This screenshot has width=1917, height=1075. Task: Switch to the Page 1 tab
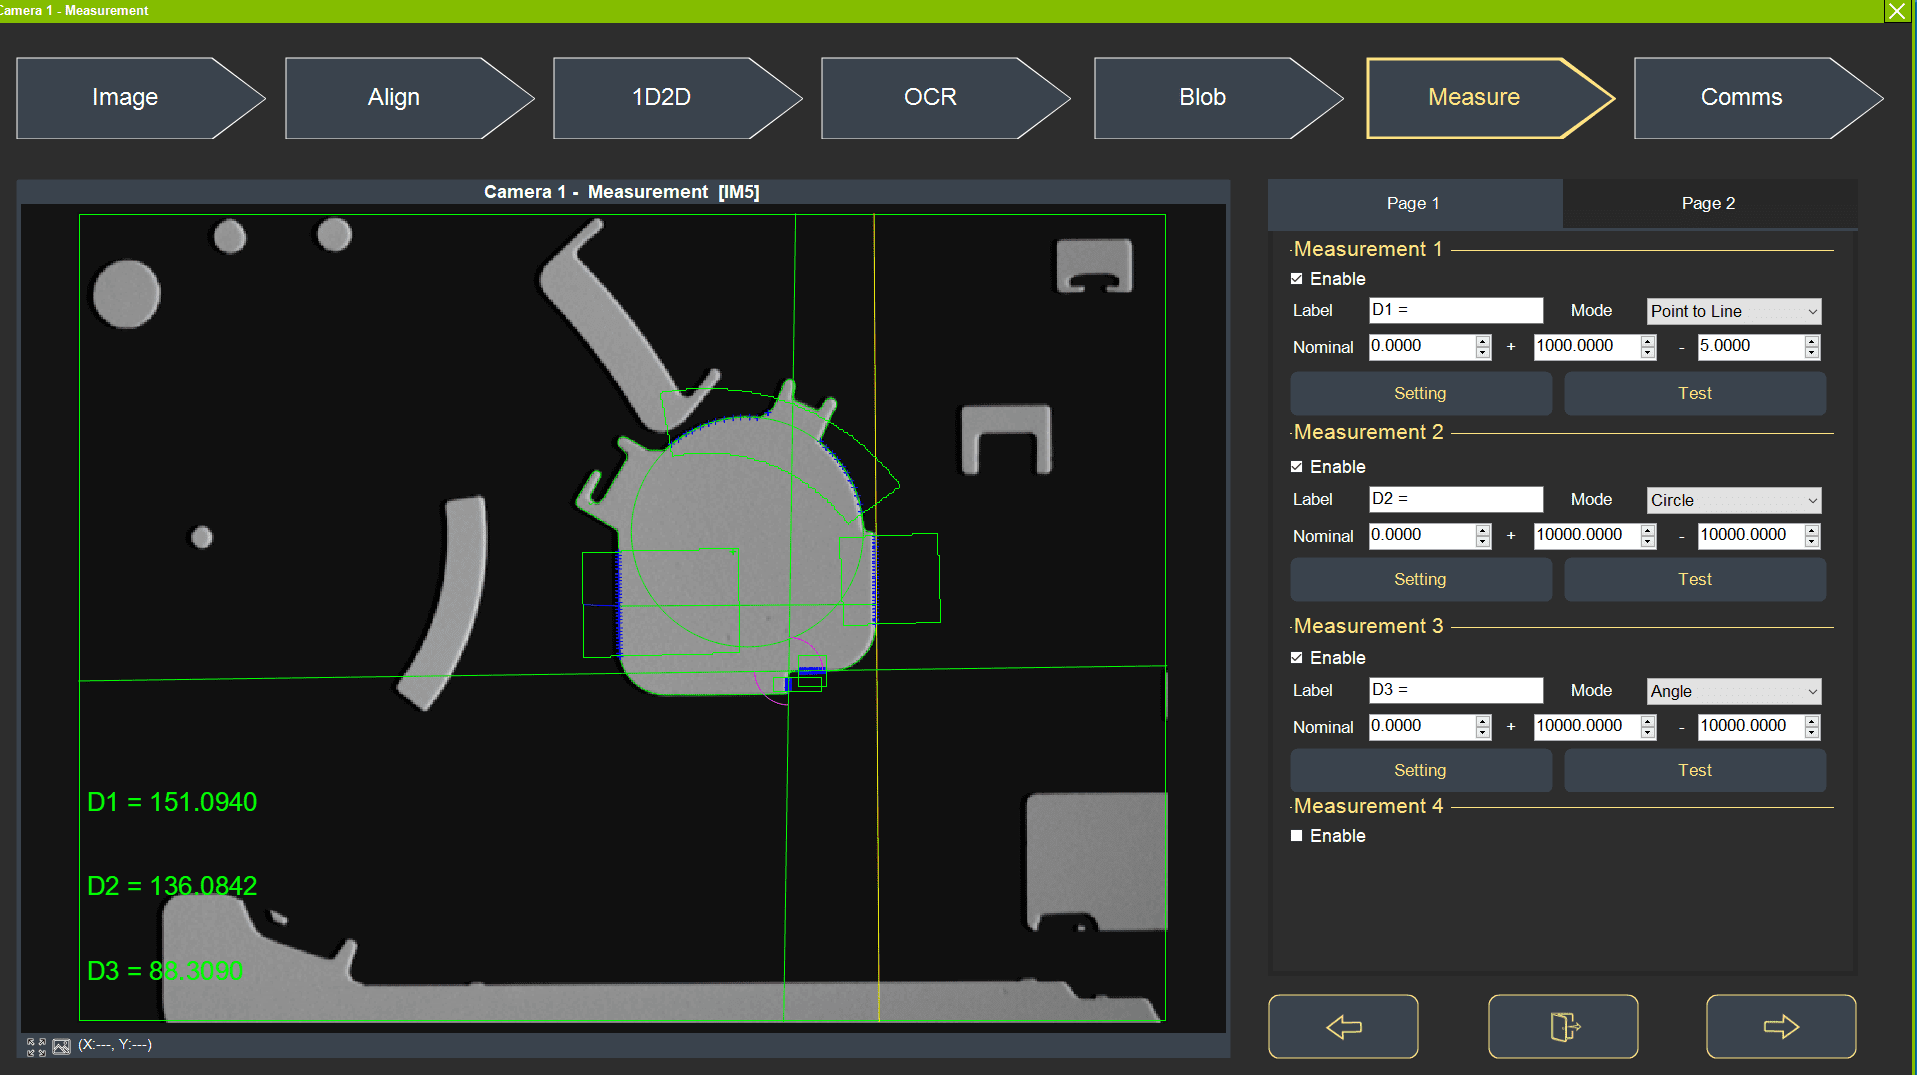point(1414,204)
